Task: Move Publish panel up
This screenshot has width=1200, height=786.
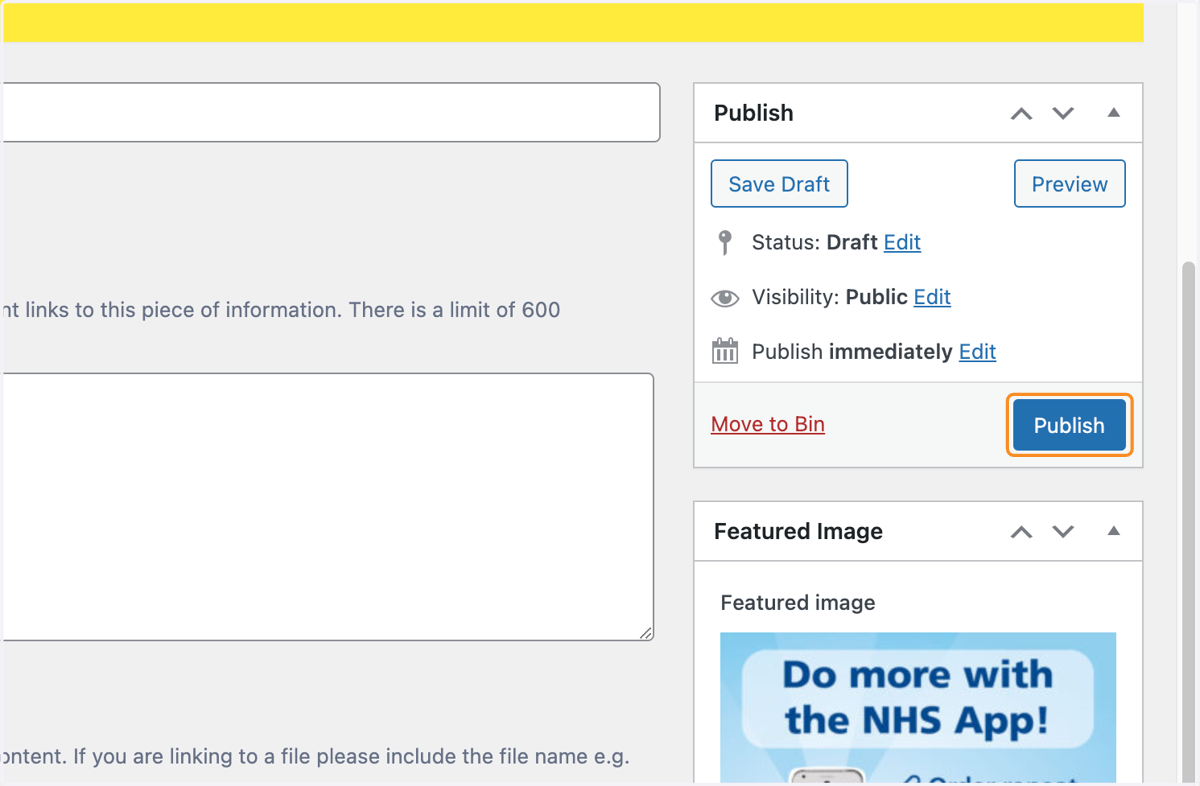Action: [1021, 113]
